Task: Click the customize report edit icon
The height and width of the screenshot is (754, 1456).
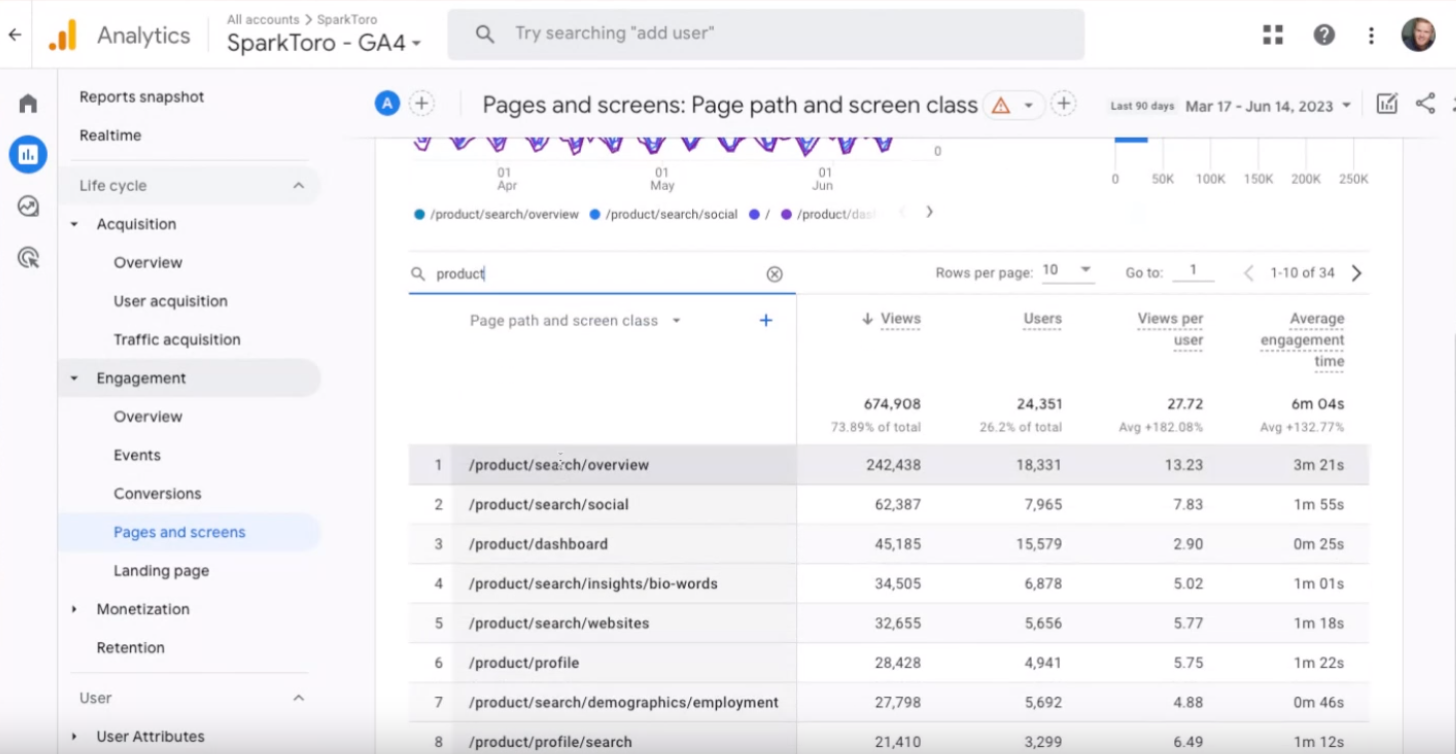Action: [x=1387, y=104]
